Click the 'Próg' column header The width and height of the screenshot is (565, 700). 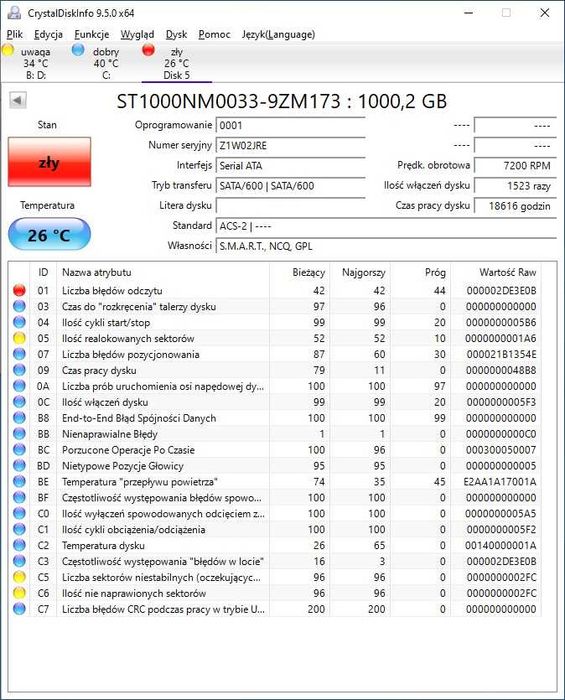coord(420,272)
